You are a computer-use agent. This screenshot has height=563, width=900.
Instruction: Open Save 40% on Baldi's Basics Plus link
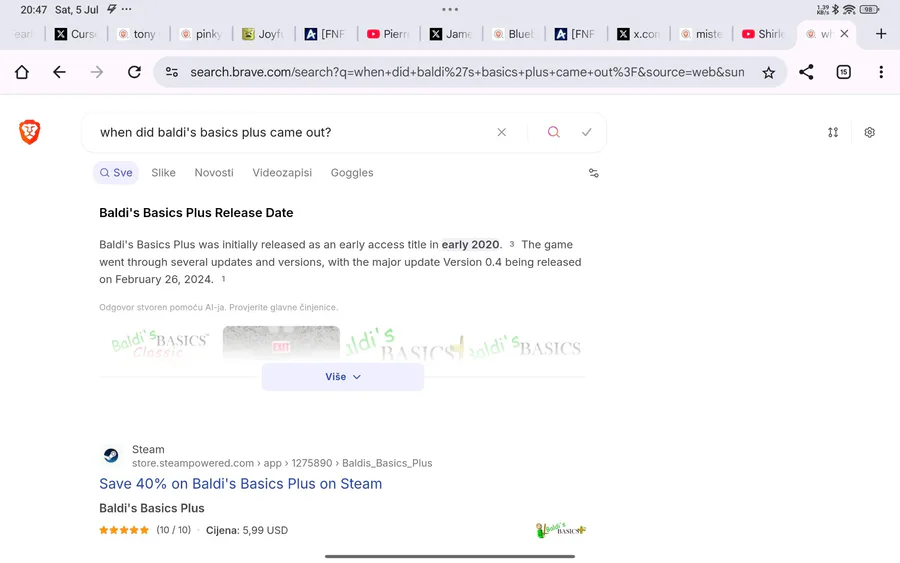click(x=240, y=484)
